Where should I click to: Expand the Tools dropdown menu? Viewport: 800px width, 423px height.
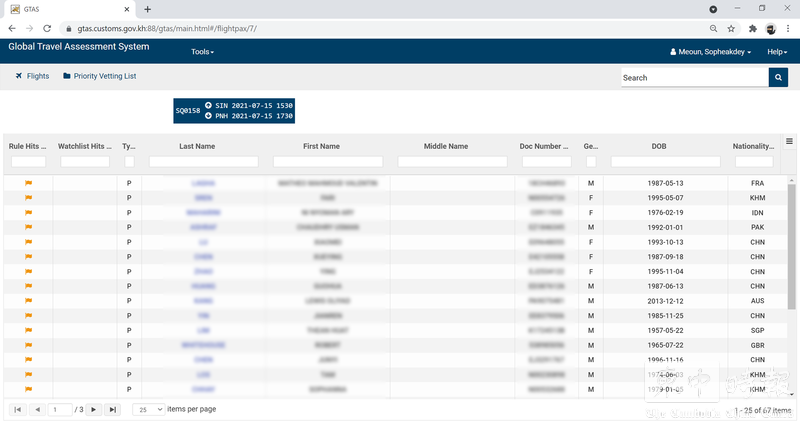click(202, 51)
